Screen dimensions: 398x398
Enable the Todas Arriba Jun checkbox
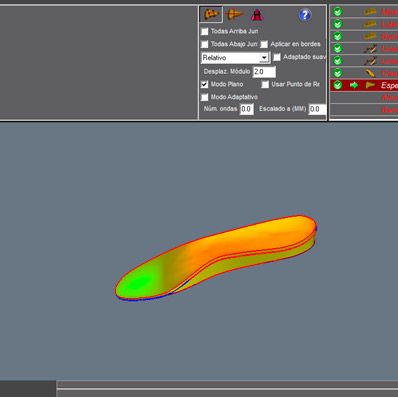click(x=205, y=31)
